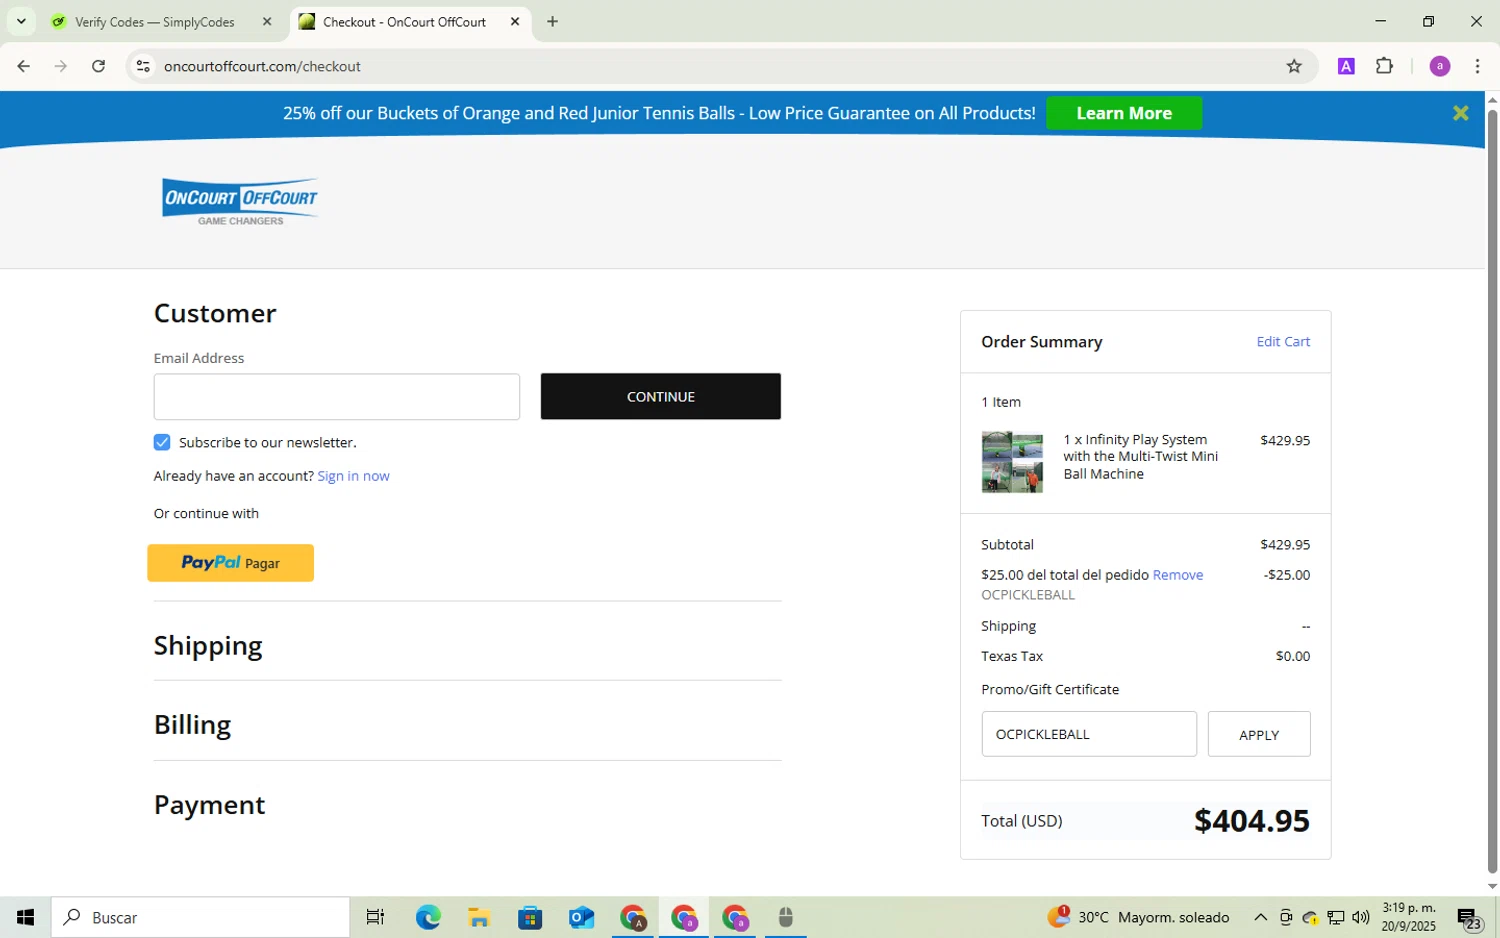Dismiss the promo banner with X
The image size is (1500, 938).
[x=1460, y=113]
